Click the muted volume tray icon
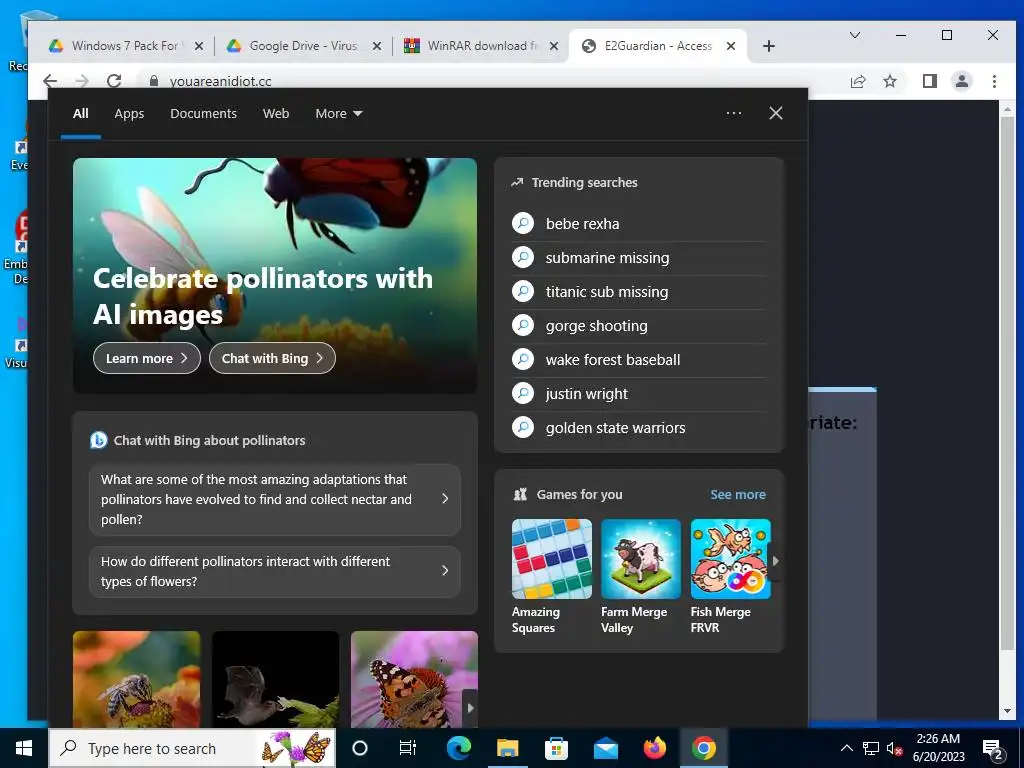The width and height of the screenshot is (1024, 768). click(x=895, y=748)
